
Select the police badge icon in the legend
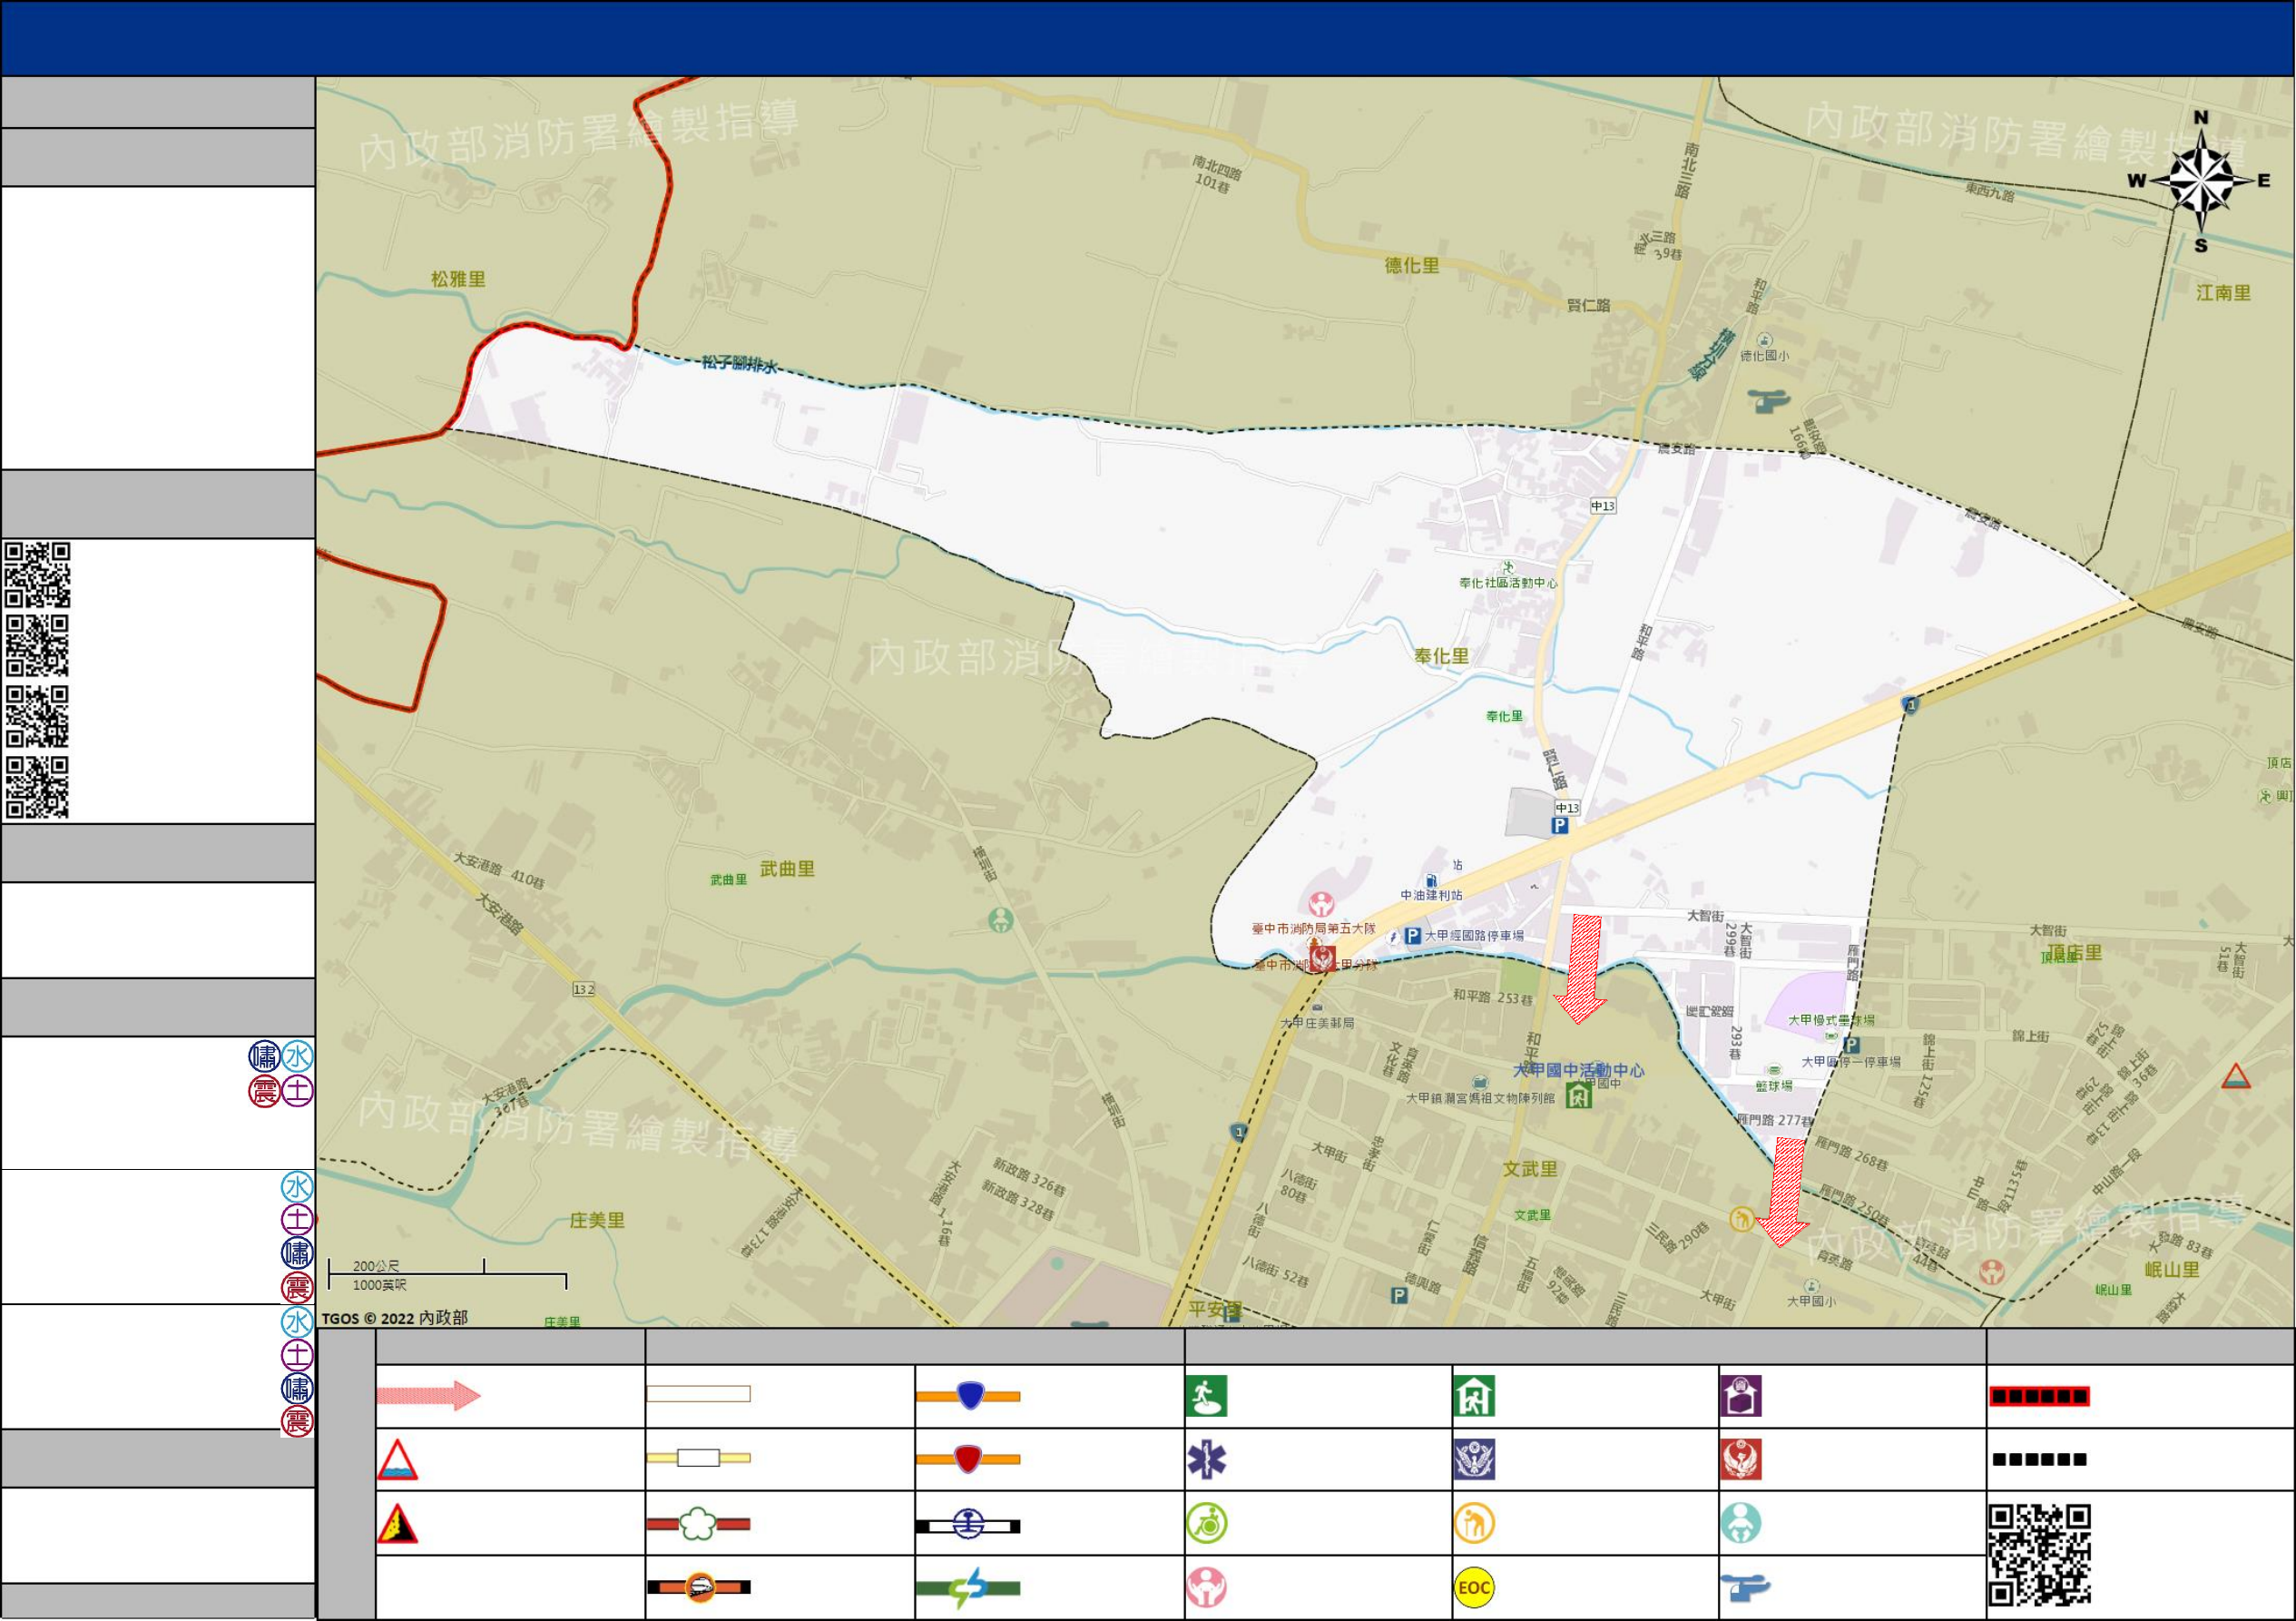pyautogui.click(x=1474, y=1460)
